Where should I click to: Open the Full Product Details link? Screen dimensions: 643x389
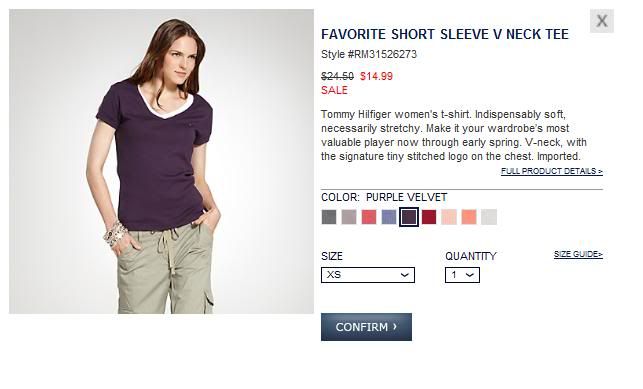pos(552,171)
